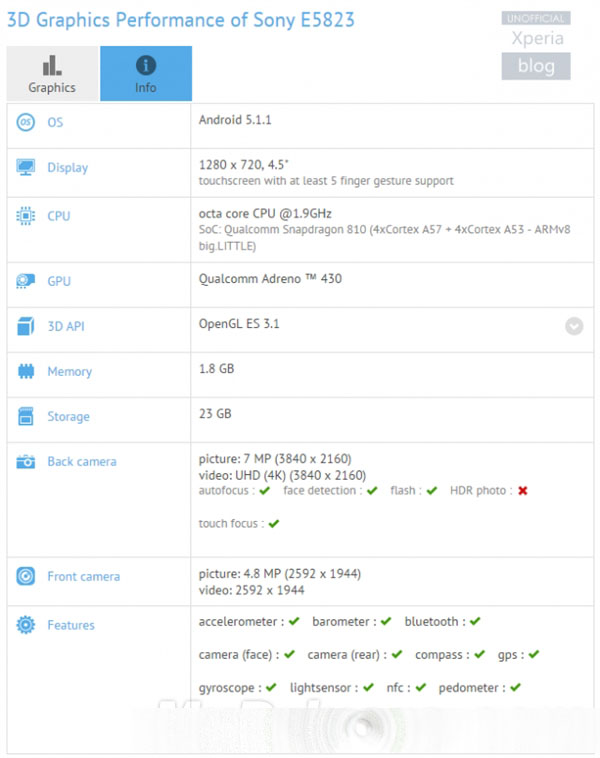The width and height of the screenshot is (600, 758).
Task: Click the SoC Snapdragon 810 description
Action: click(384, 238)
